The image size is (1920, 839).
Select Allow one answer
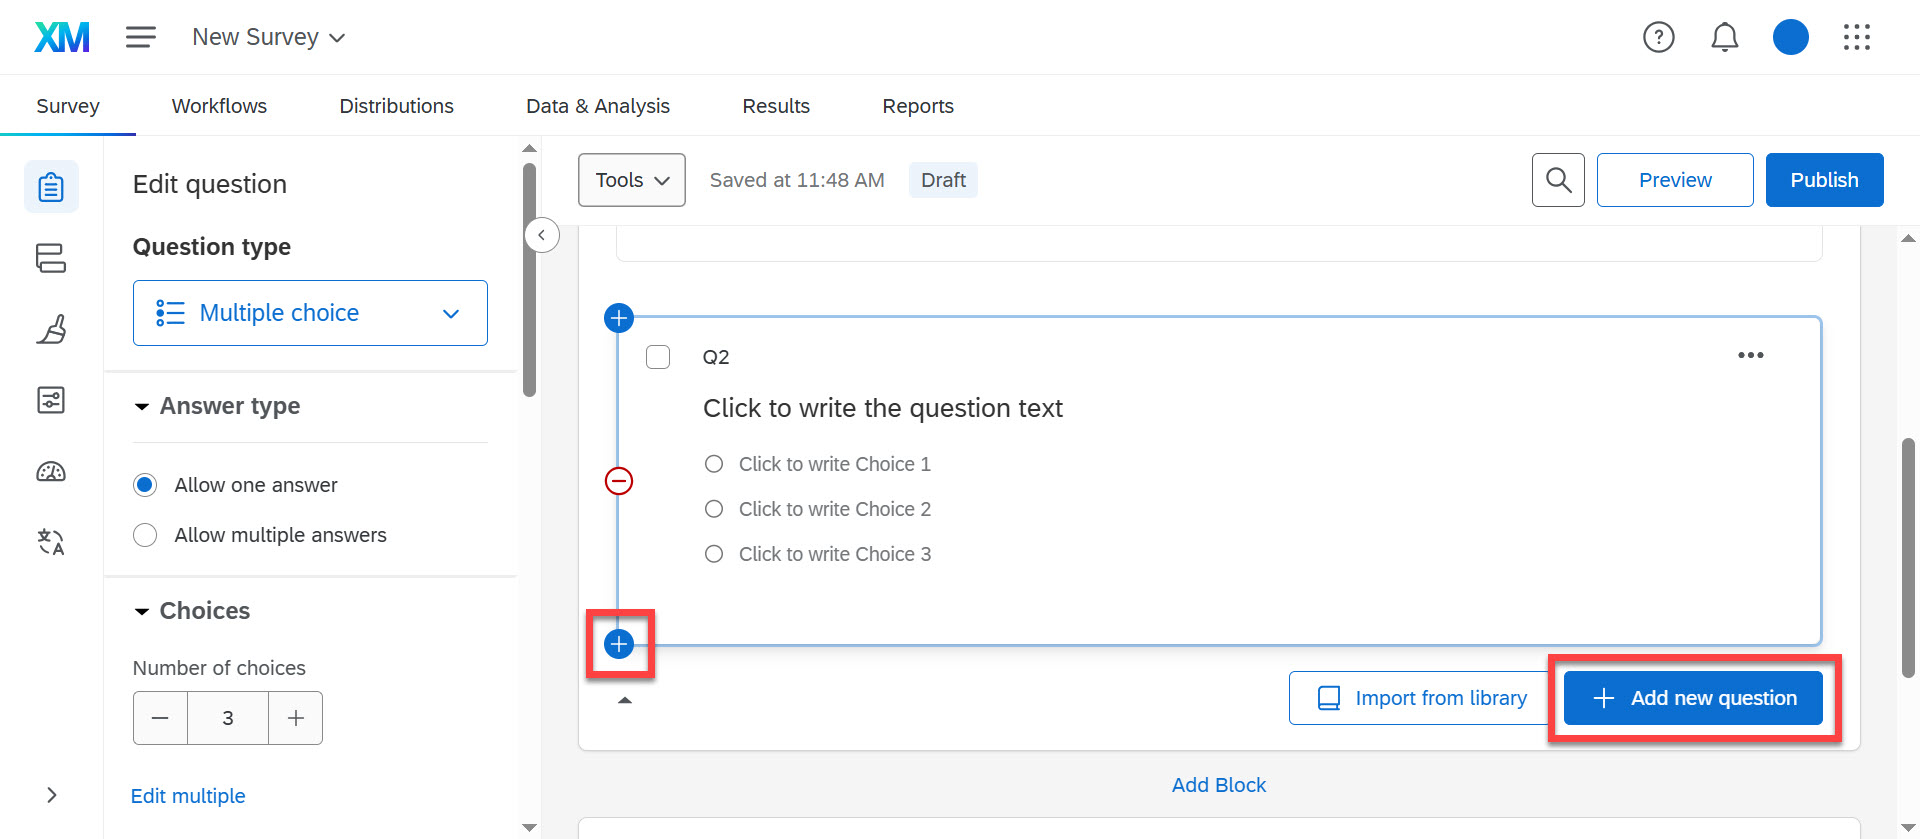(x=144, y=484)
